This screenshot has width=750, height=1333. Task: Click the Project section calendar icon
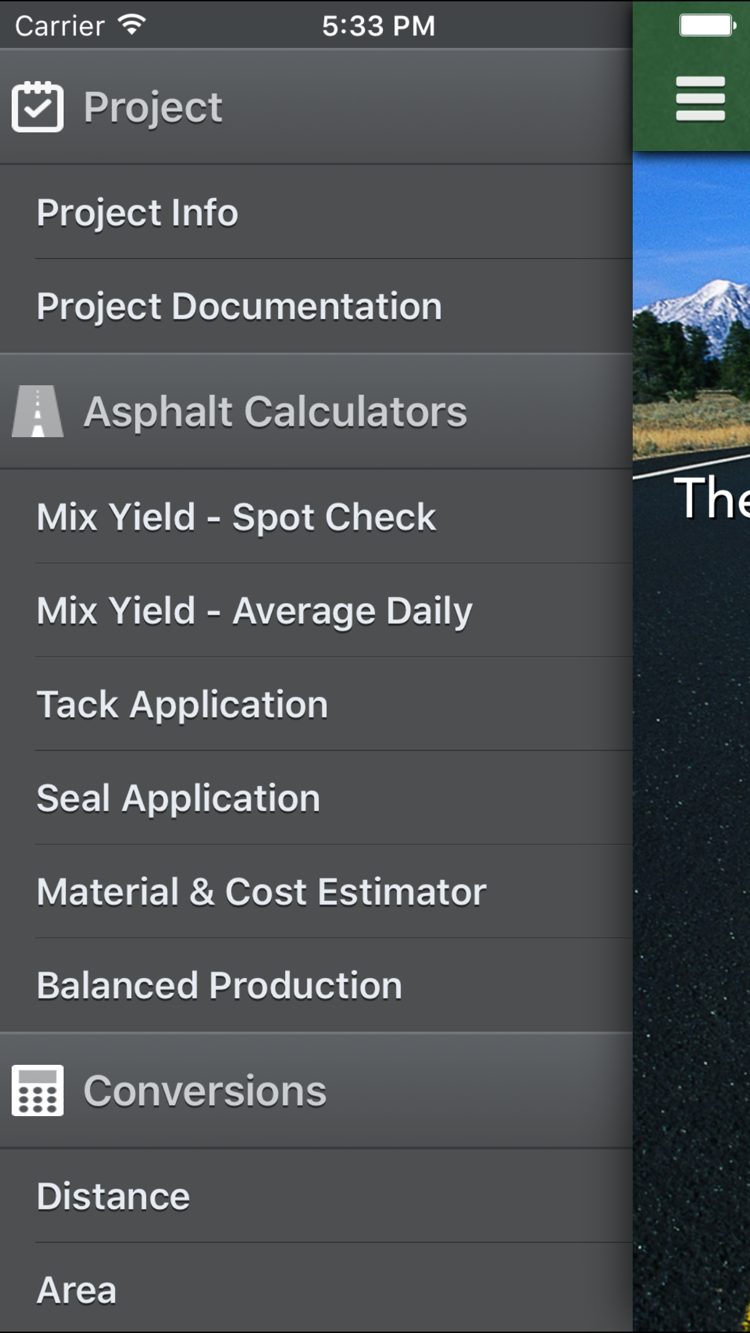pyautogui.click(x=37, y=107)
